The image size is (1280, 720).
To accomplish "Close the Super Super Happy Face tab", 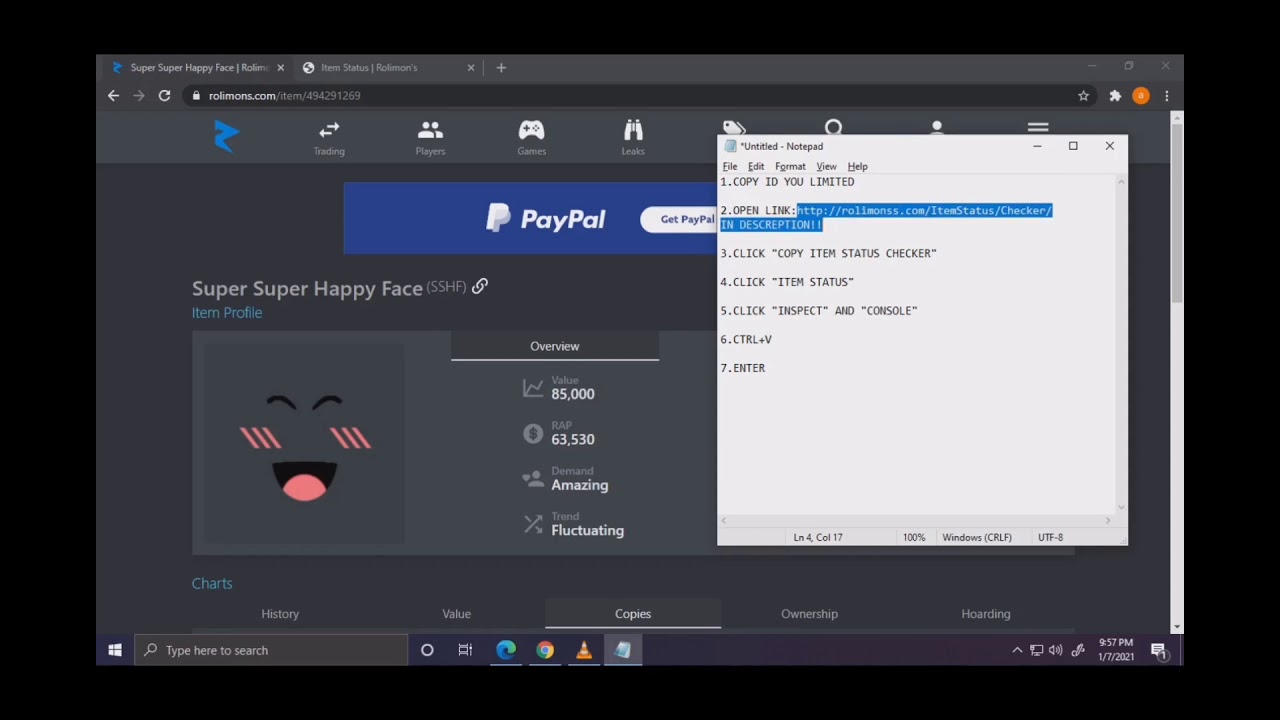I will tap(280, 67).
